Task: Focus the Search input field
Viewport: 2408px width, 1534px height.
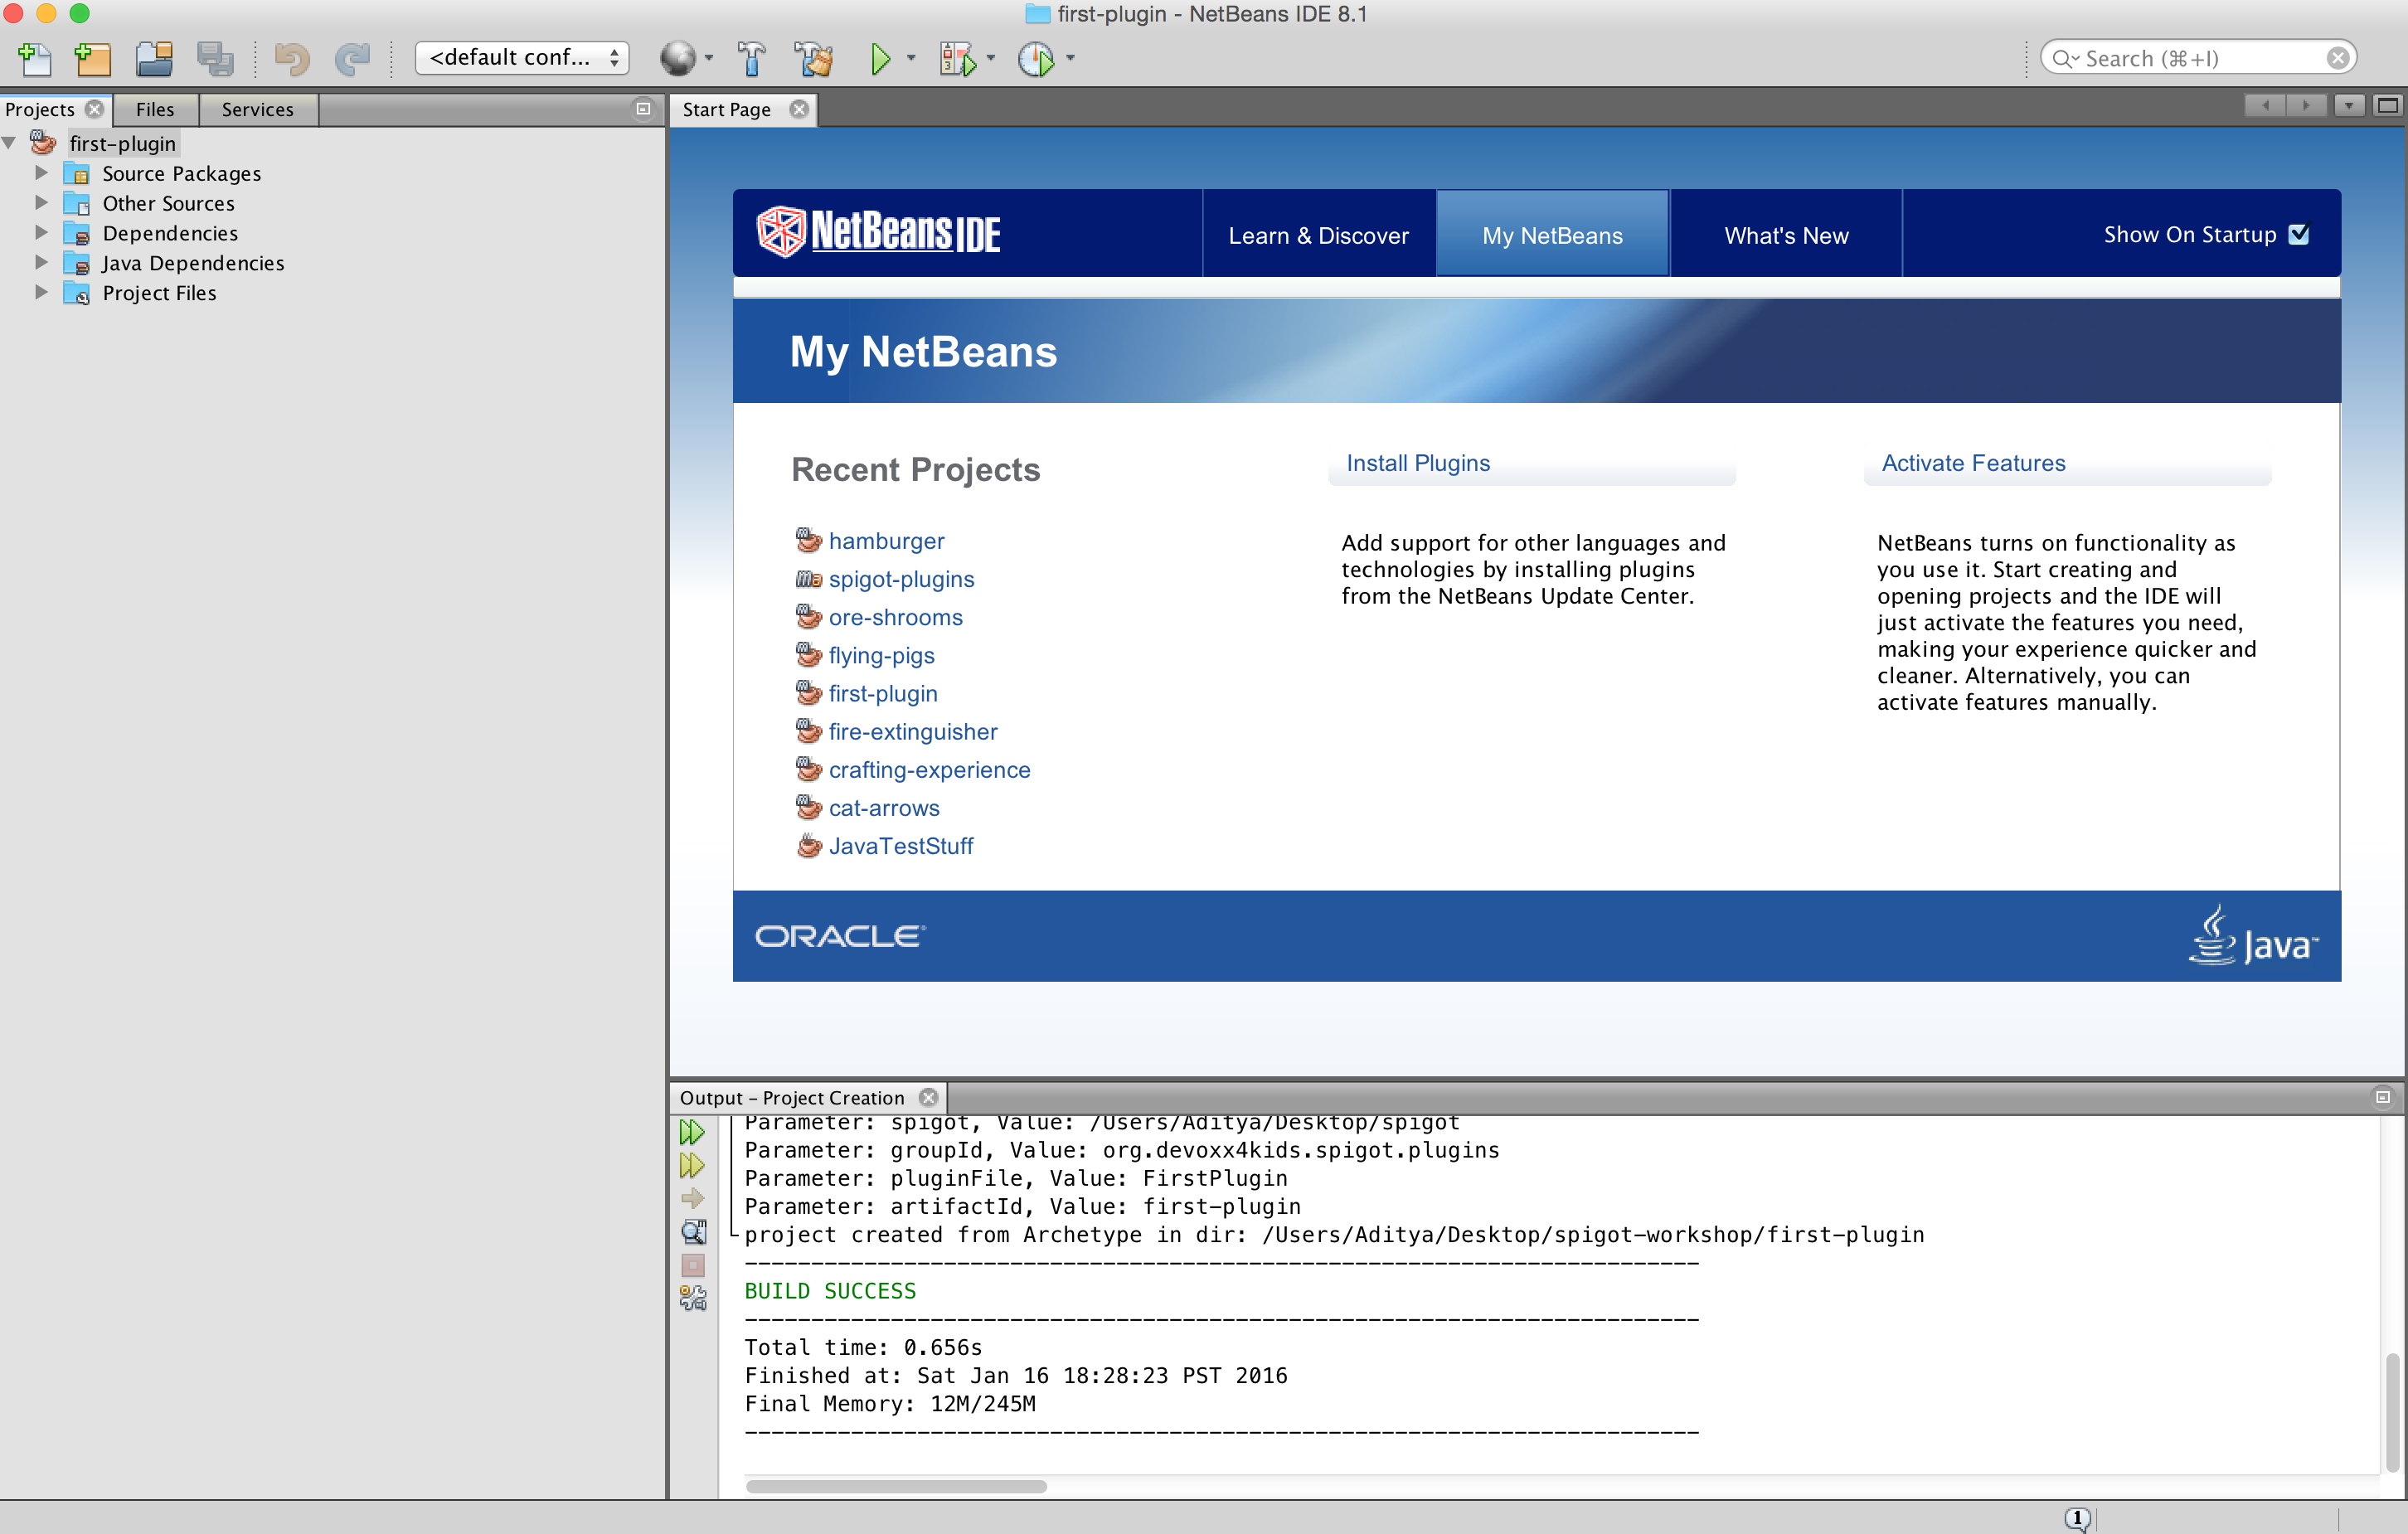Action: 2198,58
